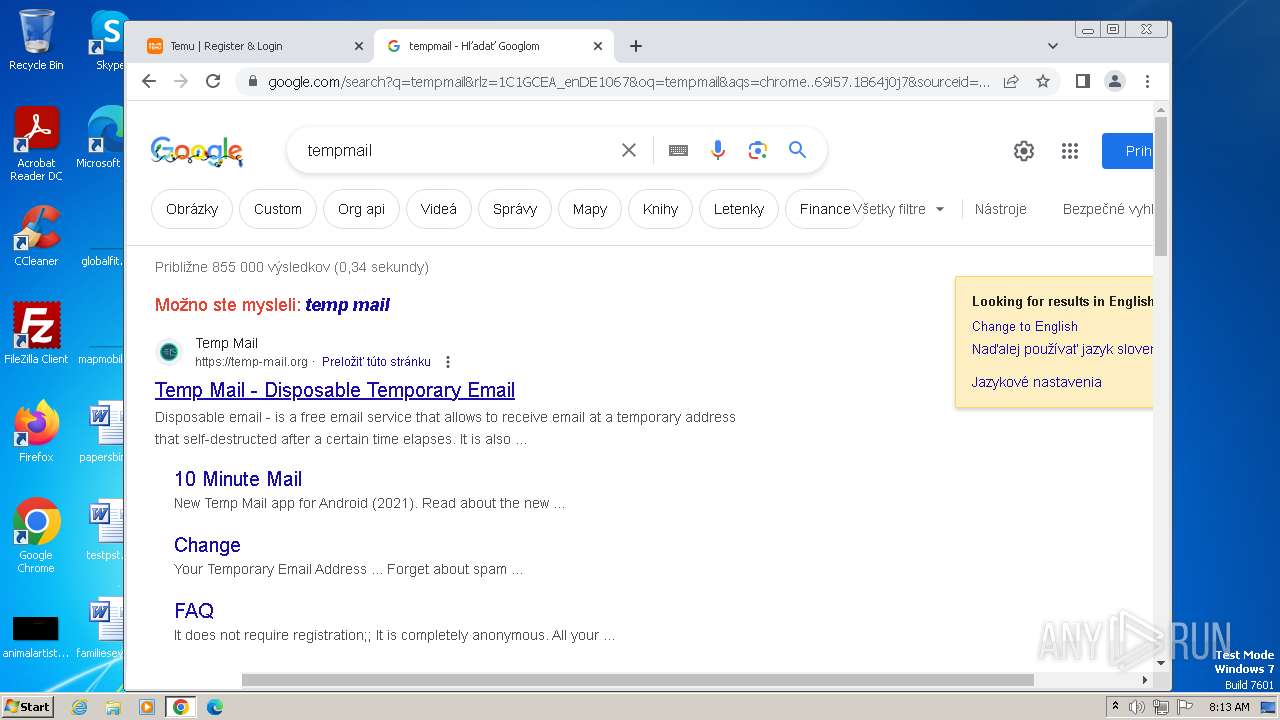
Task: Search by image with Google Lens icon
Action: 758,150
